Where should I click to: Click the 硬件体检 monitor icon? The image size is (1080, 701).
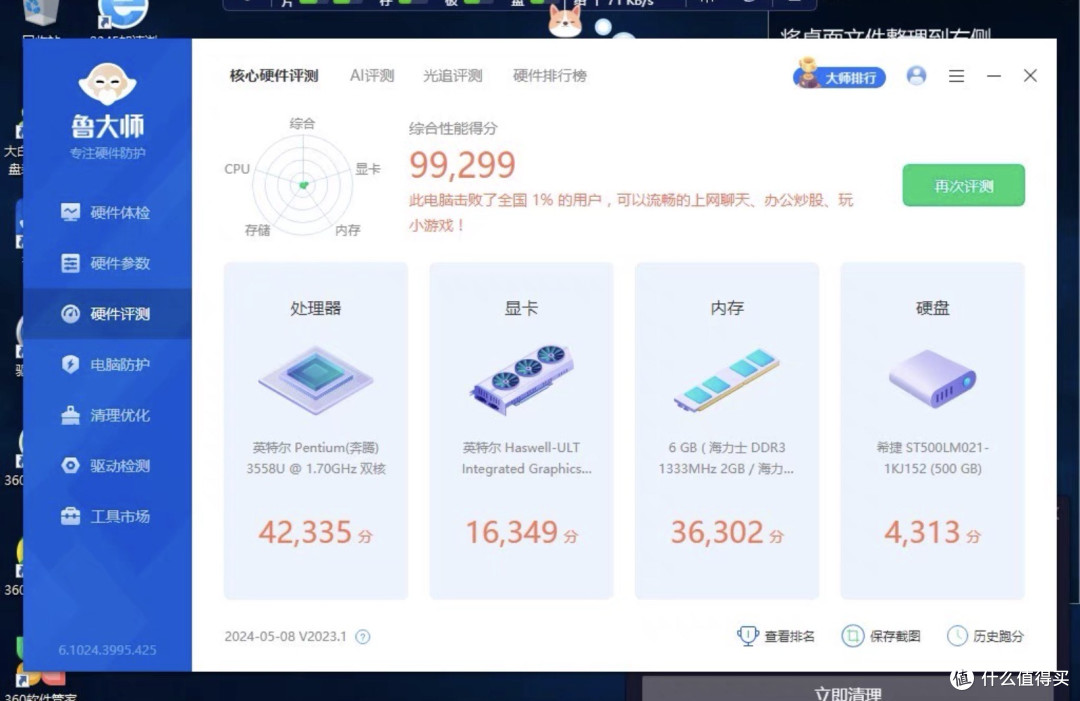(x=70, y=212)
